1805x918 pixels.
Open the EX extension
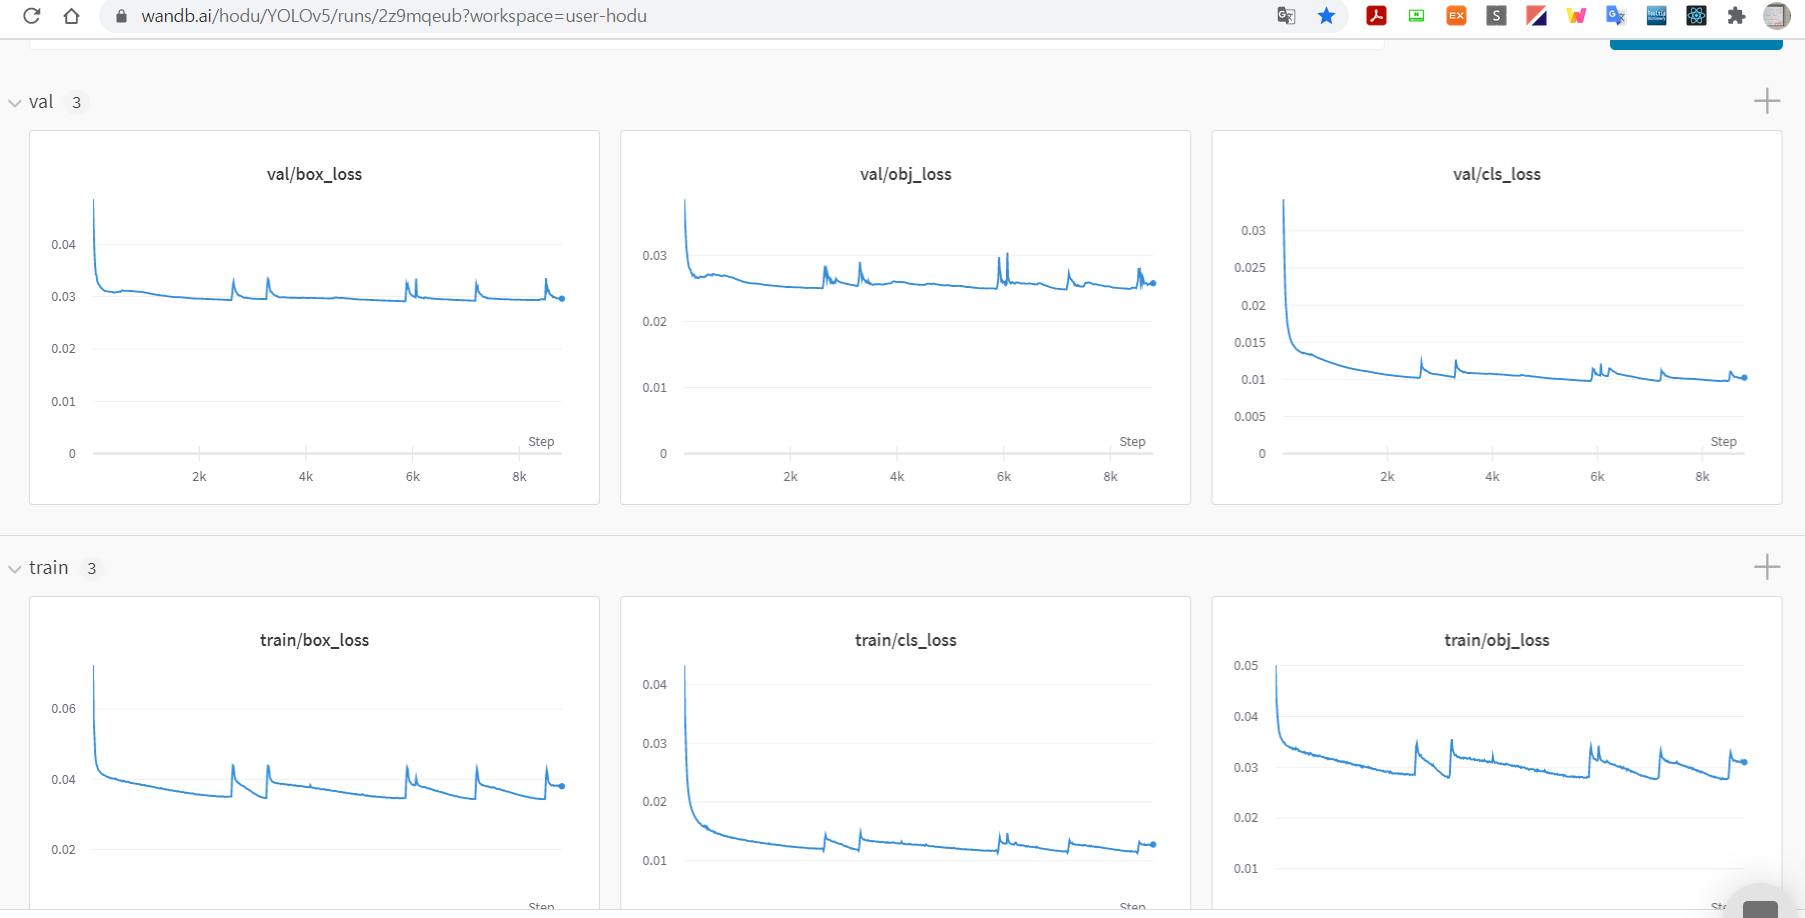[1456, 16]
